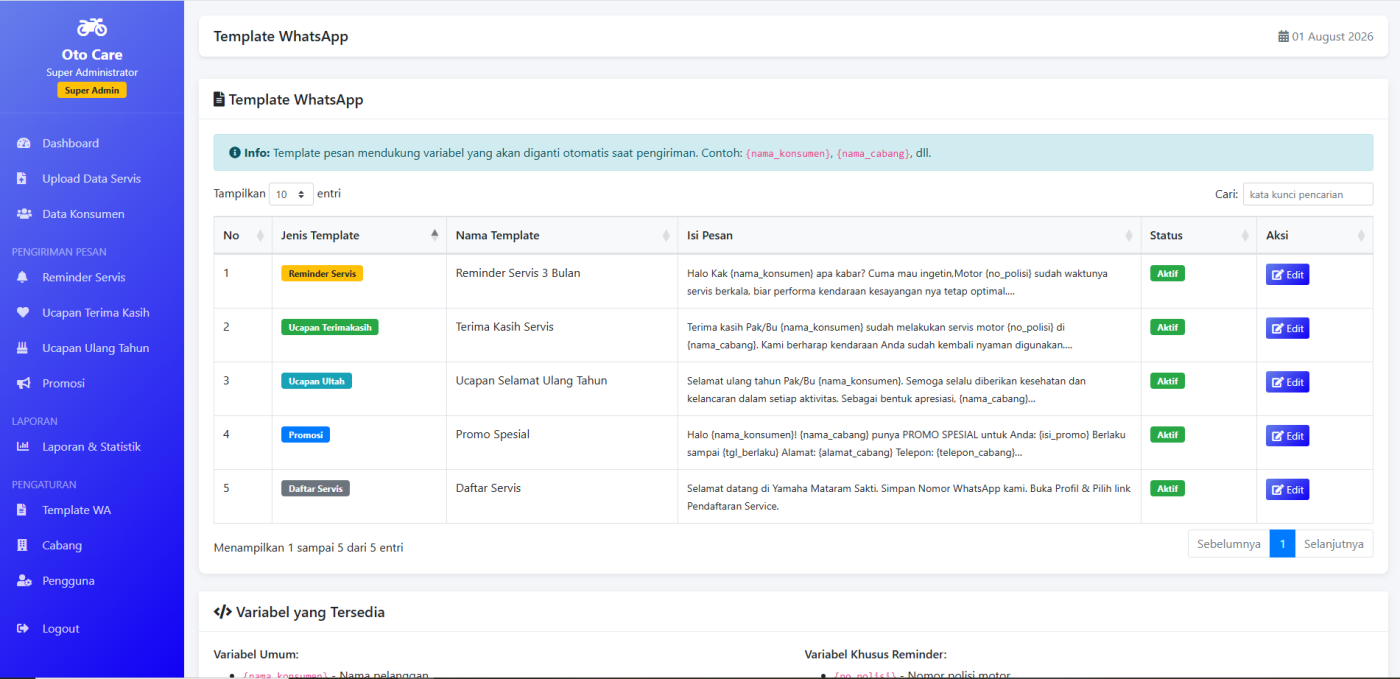The height and width of the screenshot is (679, 1400).
Task: Click the gray Daftar Servis badge
Action: [315, 489]
